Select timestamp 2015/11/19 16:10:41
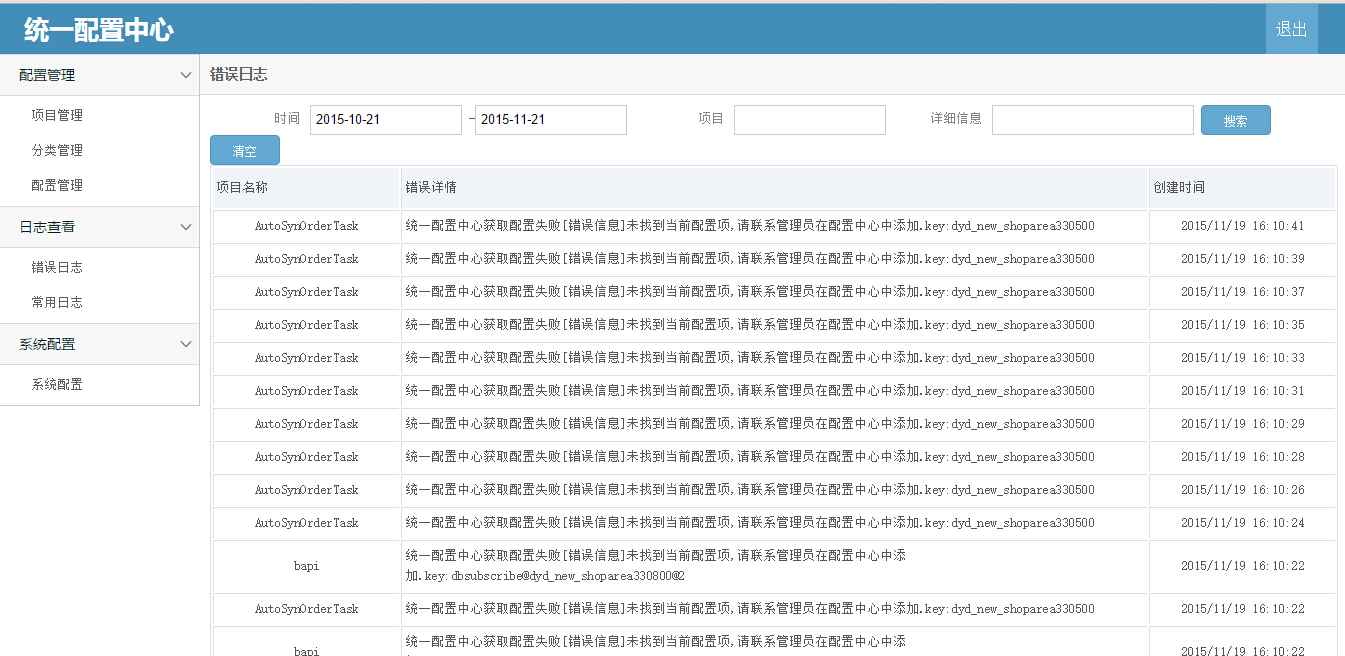This screenshot has height=656, width=1345. pos(1243,226)
